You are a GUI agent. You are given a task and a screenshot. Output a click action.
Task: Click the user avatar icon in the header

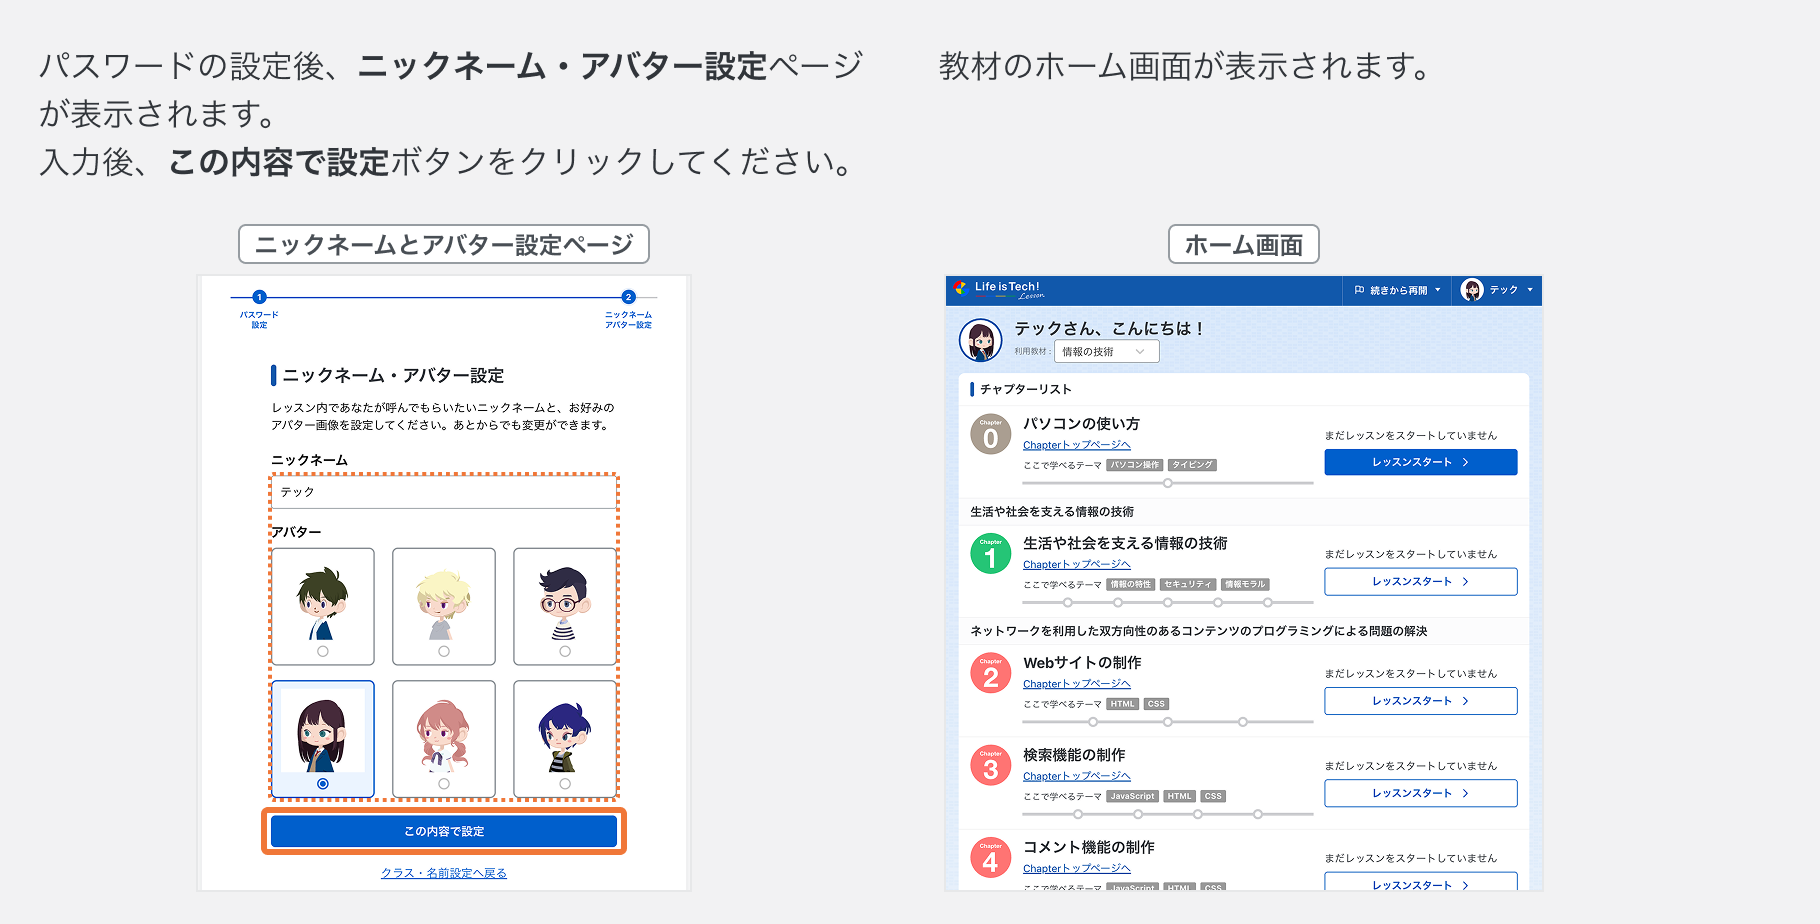(x=1471, y=290)
